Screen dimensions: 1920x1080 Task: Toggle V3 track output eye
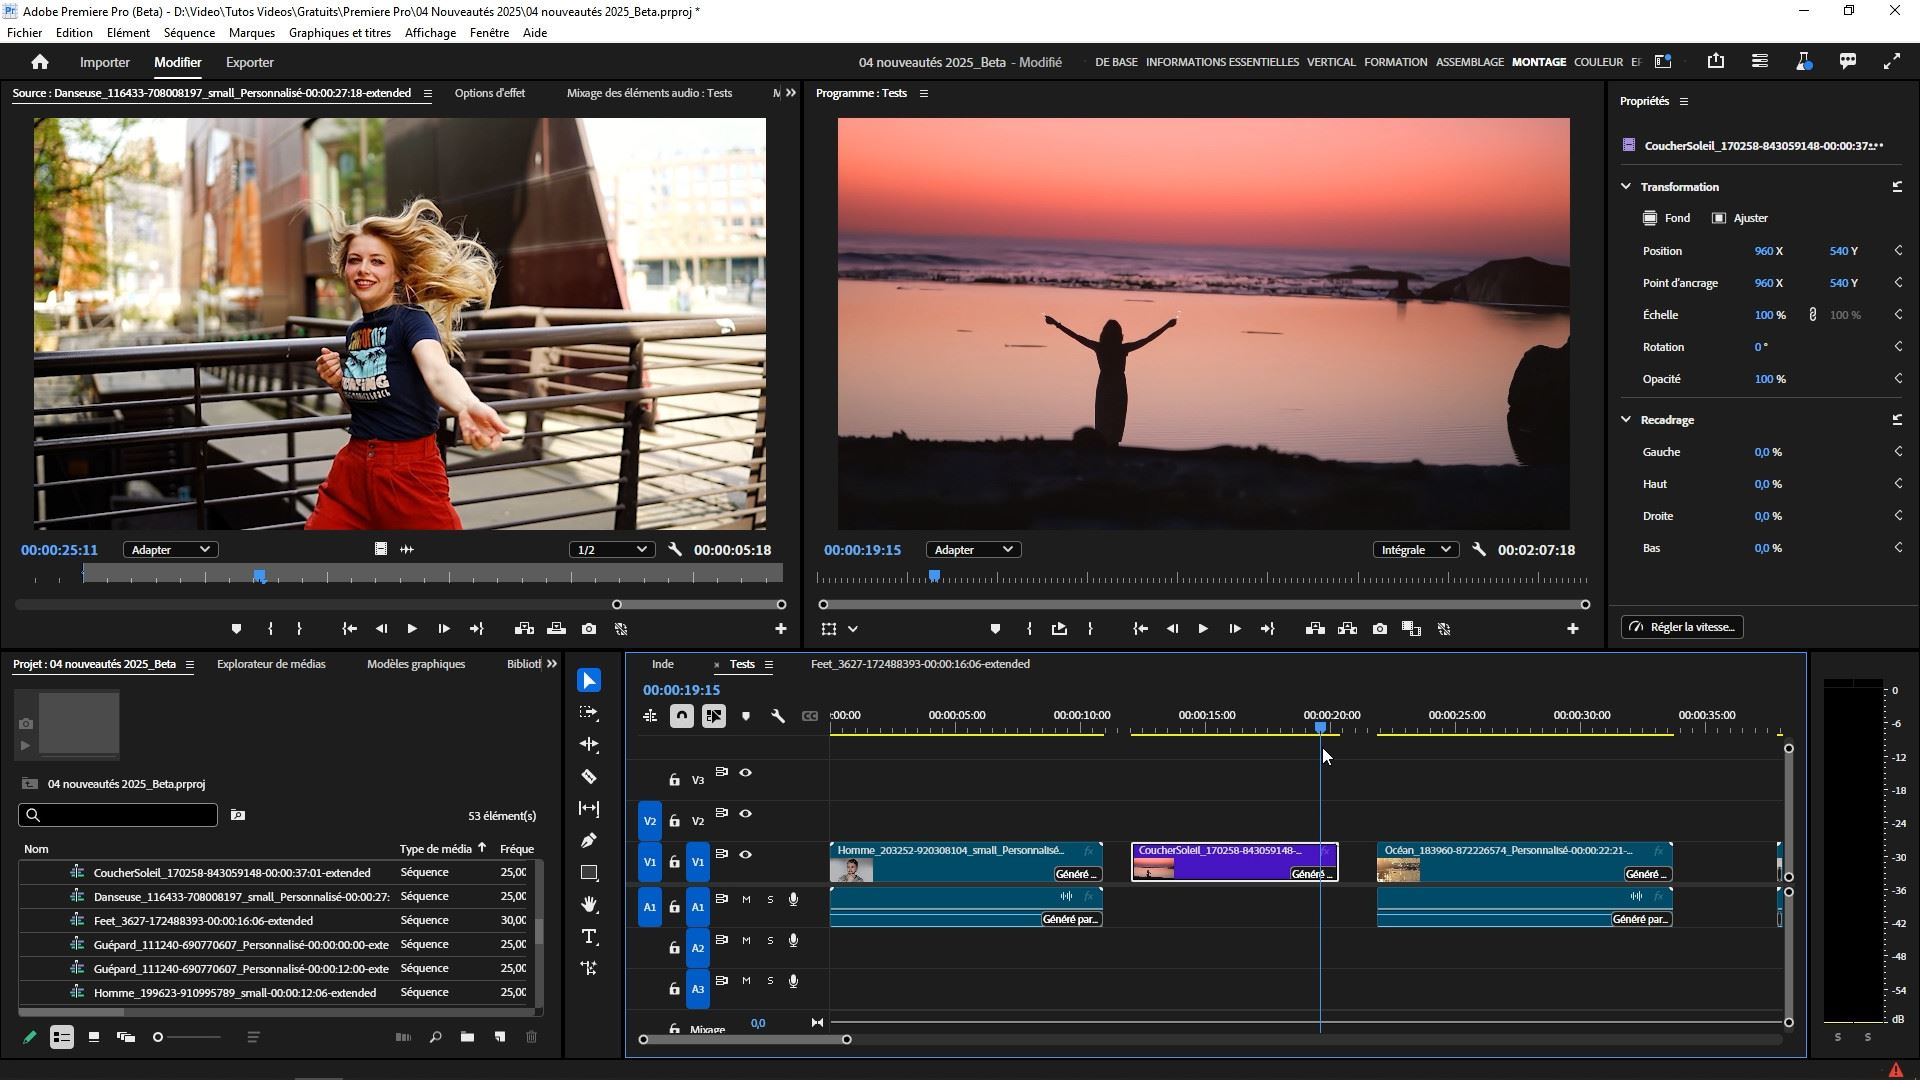(x=746, y=773)
